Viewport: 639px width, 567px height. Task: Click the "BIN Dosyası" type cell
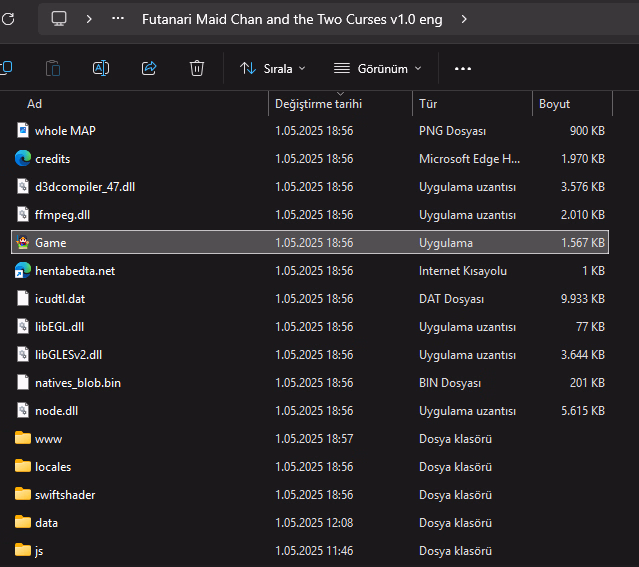pos(450,383)
